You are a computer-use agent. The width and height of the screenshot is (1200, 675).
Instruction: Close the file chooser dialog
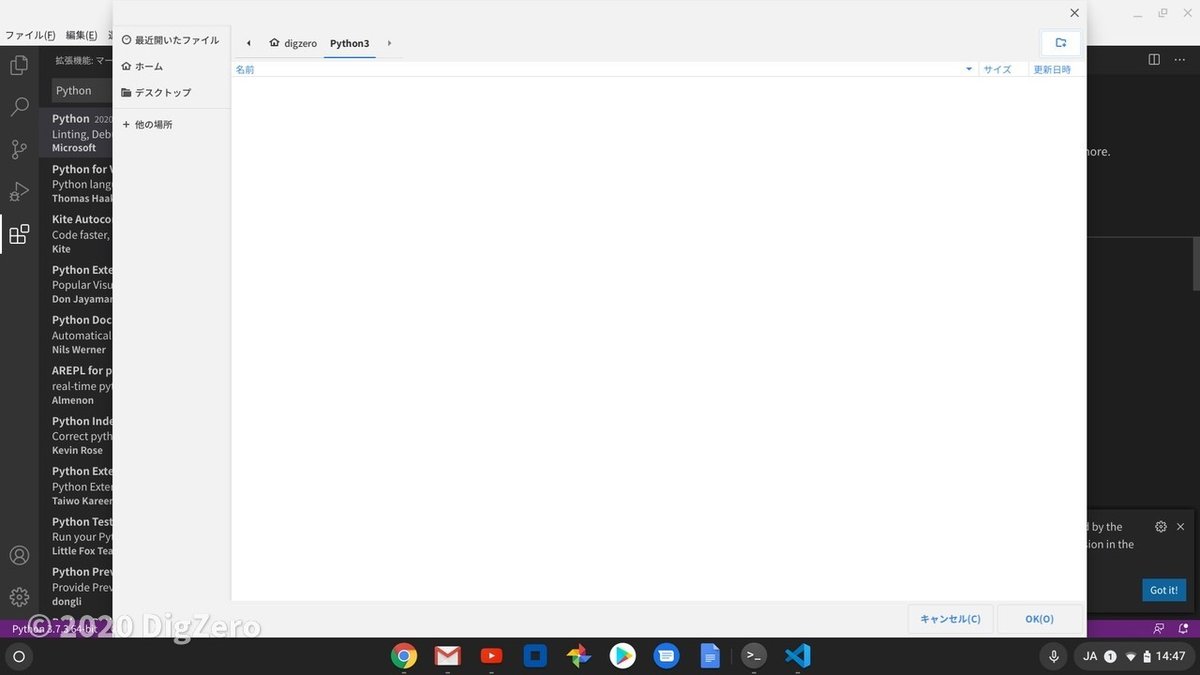tap(1075, 13)
